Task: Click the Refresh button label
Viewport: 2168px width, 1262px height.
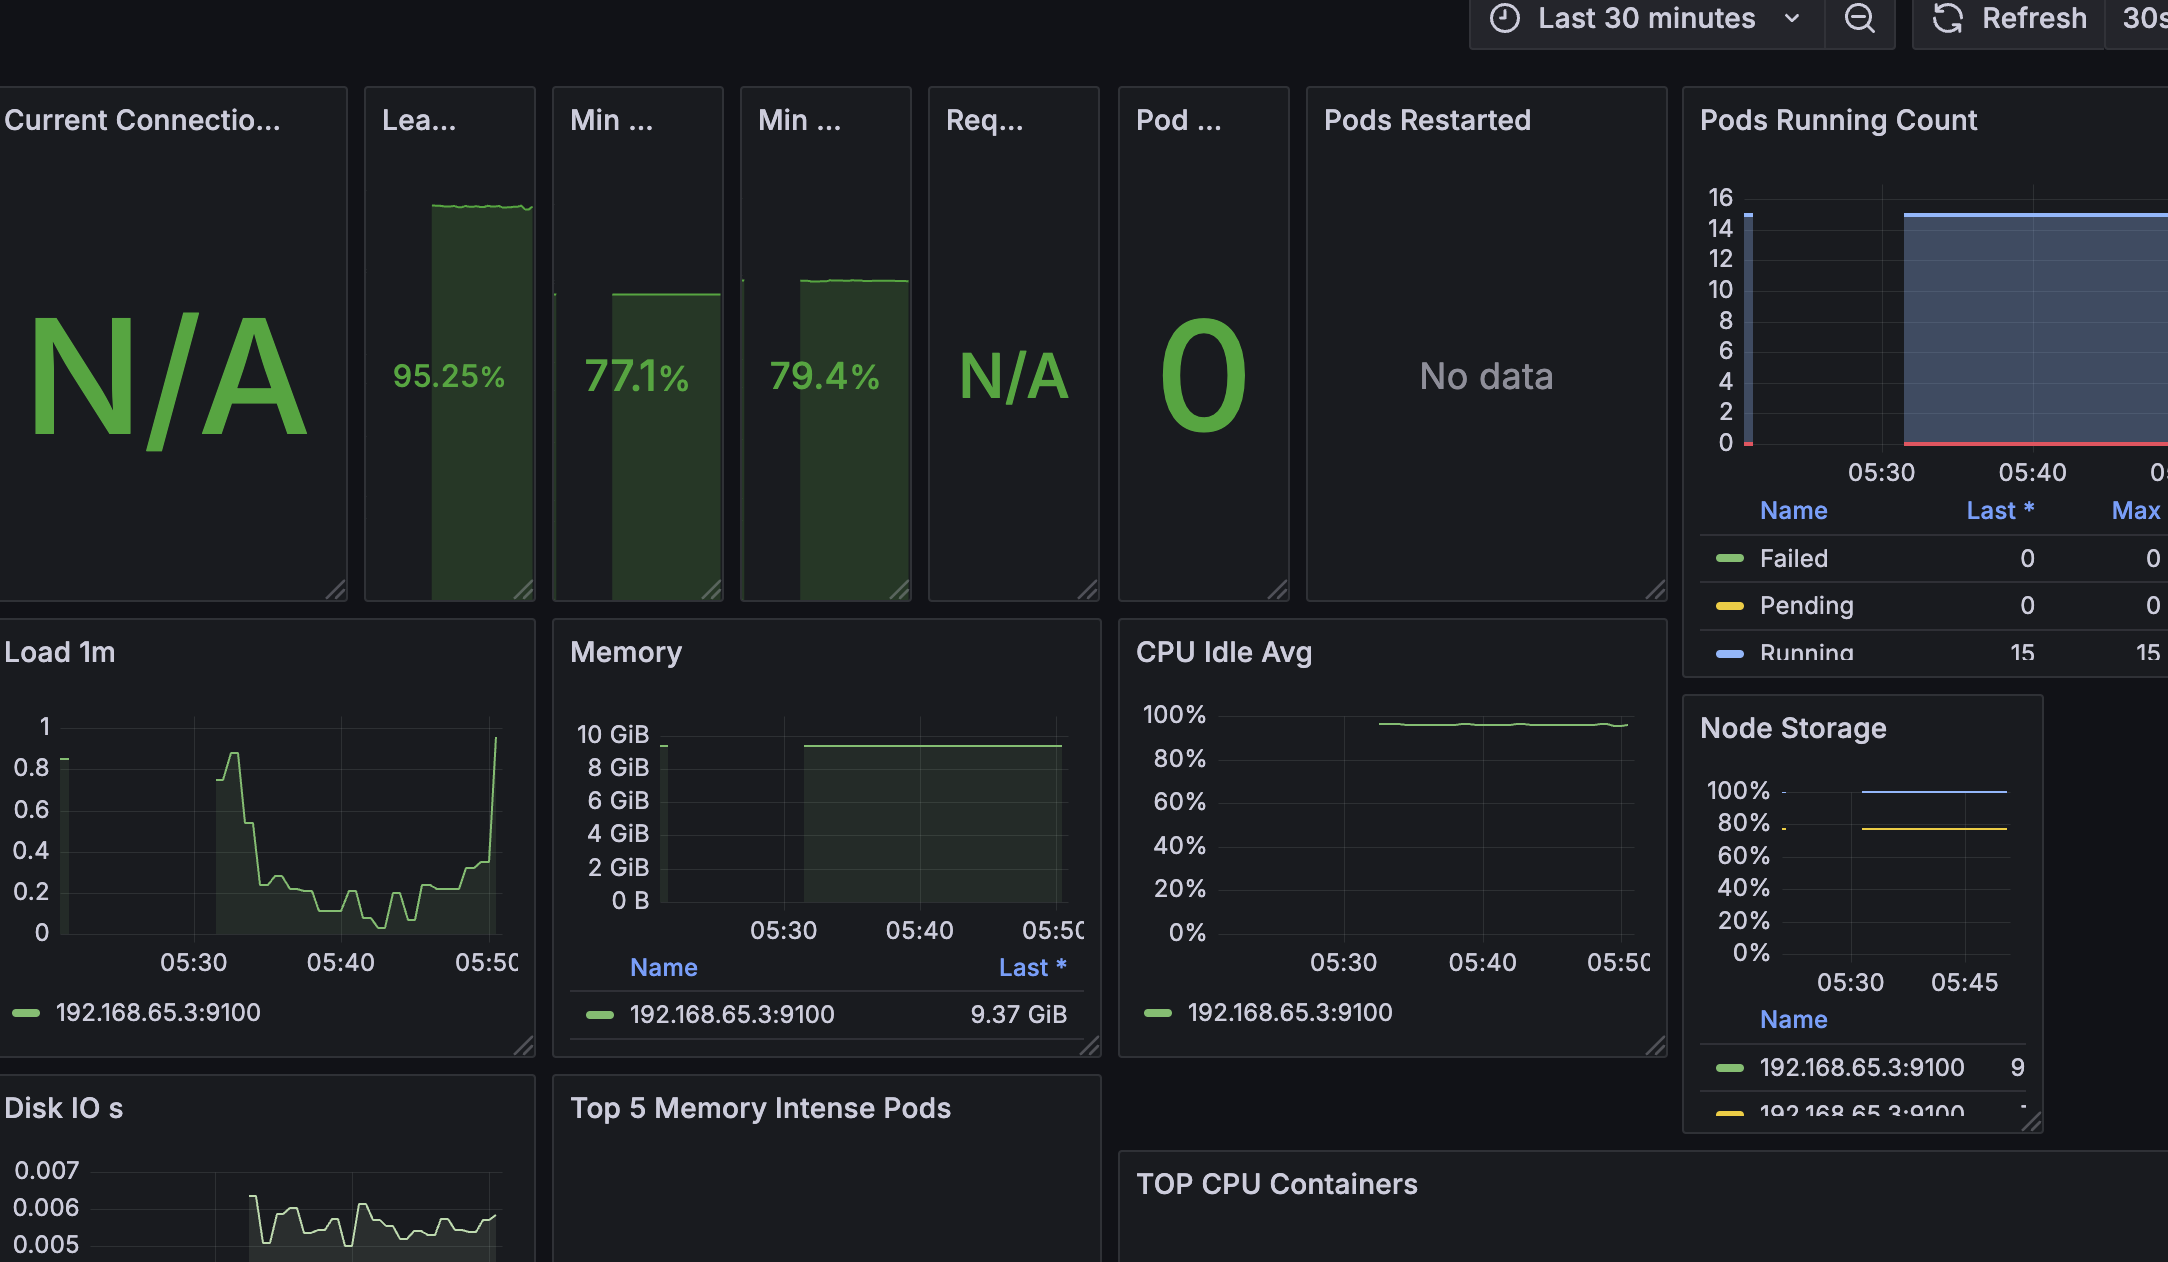Action: (x=2034, y=19)
